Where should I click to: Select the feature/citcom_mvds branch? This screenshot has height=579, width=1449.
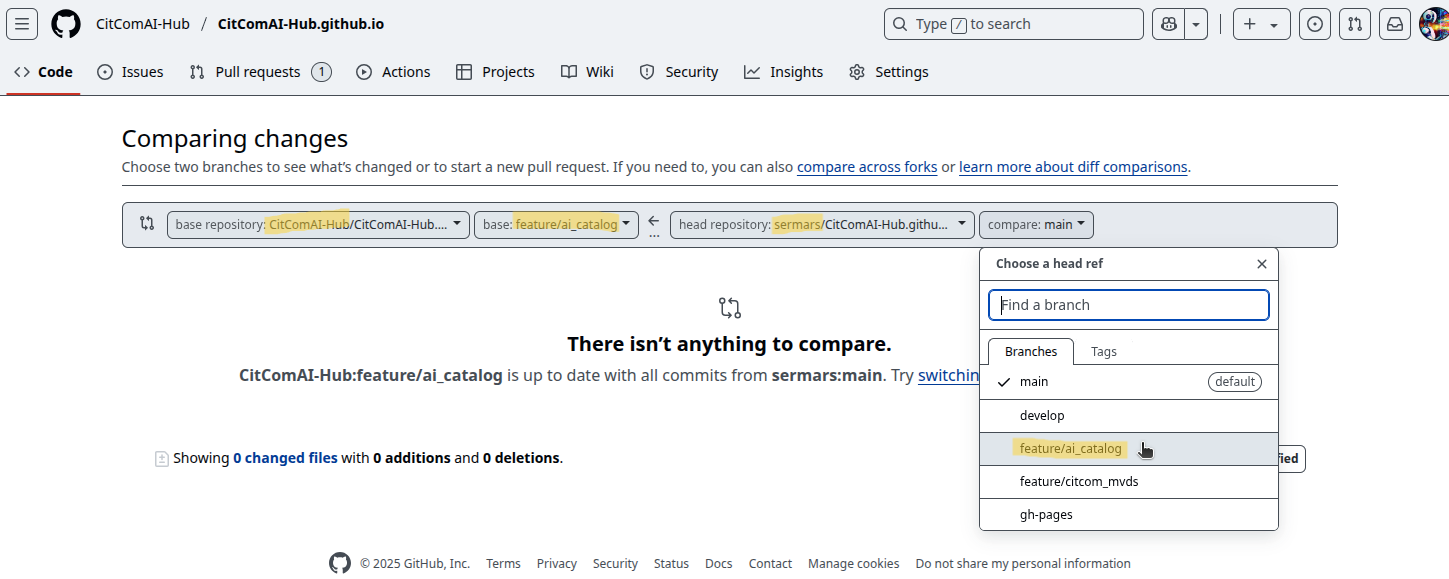[x=1129, y=482]
